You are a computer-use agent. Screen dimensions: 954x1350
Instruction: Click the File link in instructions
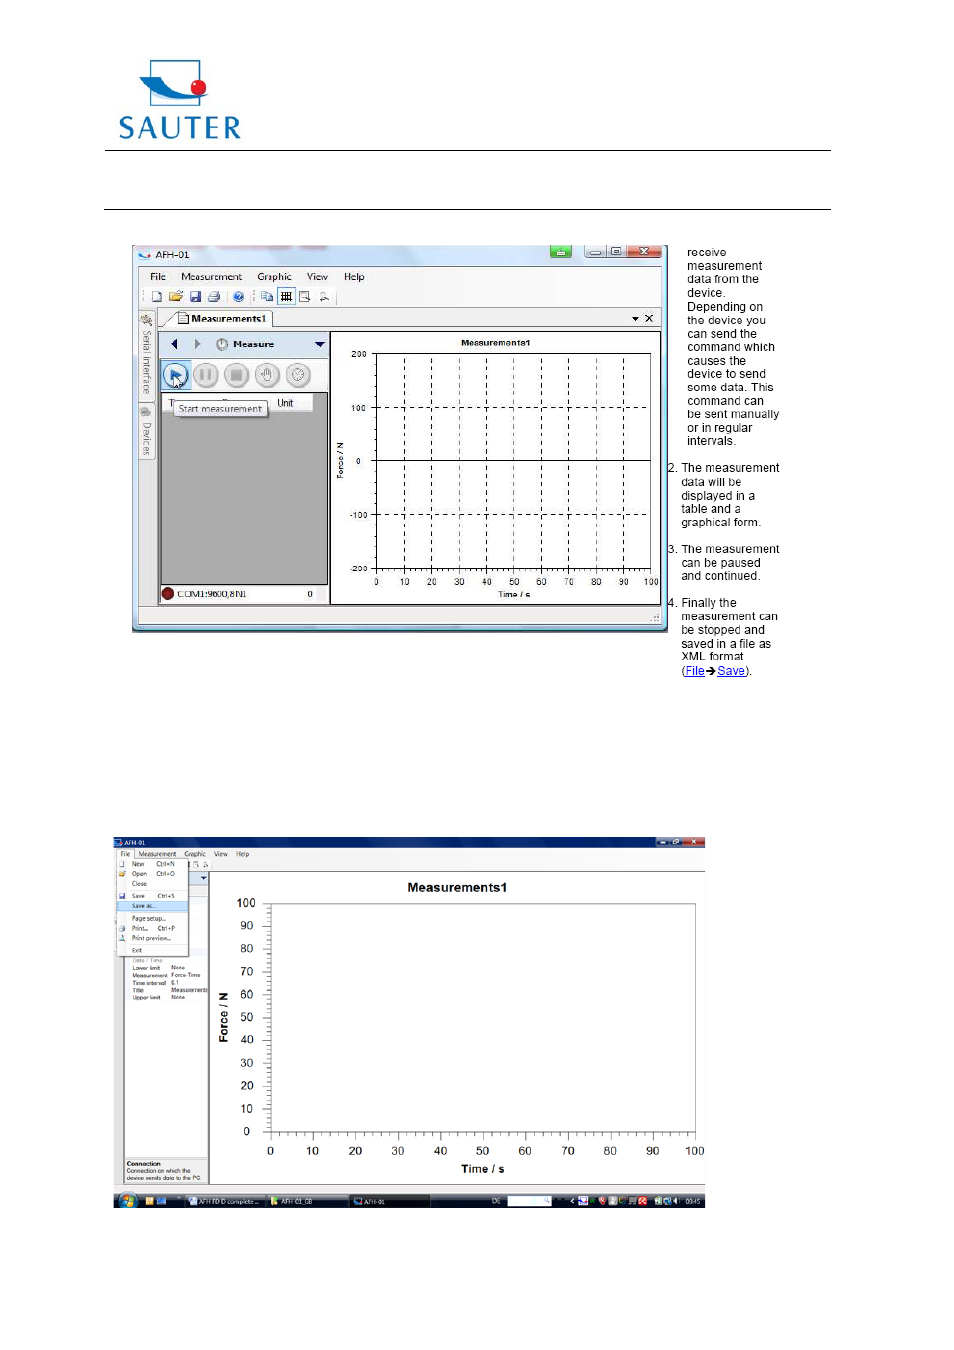pyautogui.click(x=695, y=671)
